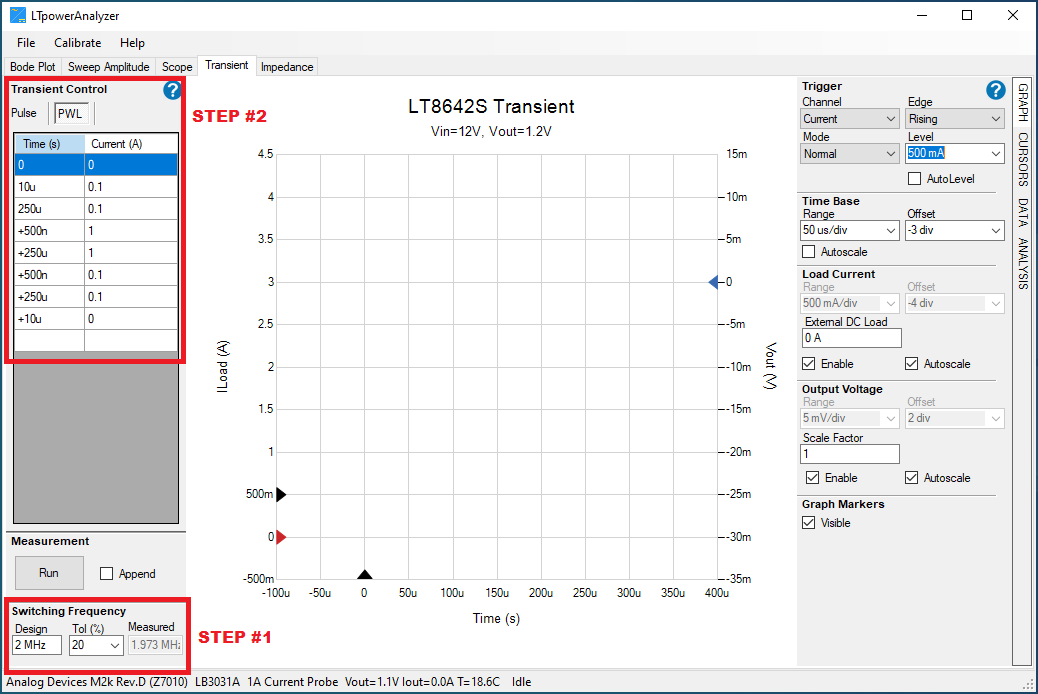The image size is (1038, 694).
Task: Switch to the Impedance tab
Action: point(287,66)
